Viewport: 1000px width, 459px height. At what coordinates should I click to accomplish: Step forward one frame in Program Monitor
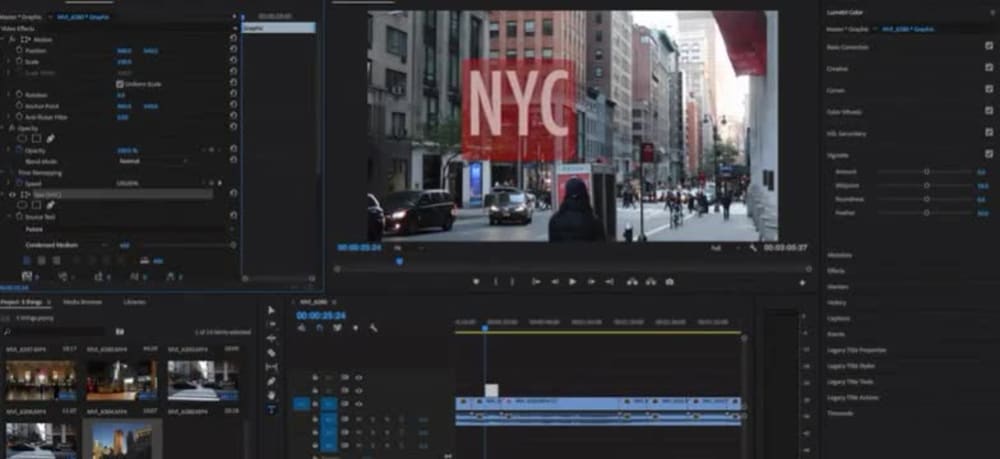pyautogui.click(x=592, y=282)
